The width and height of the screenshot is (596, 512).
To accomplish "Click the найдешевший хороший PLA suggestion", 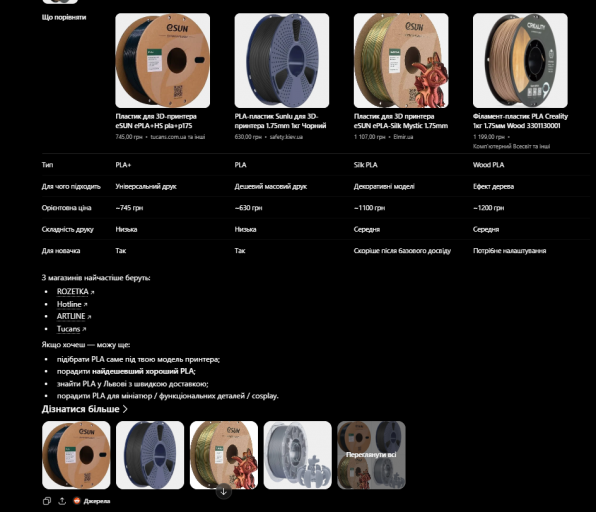I will coord(143,371).
